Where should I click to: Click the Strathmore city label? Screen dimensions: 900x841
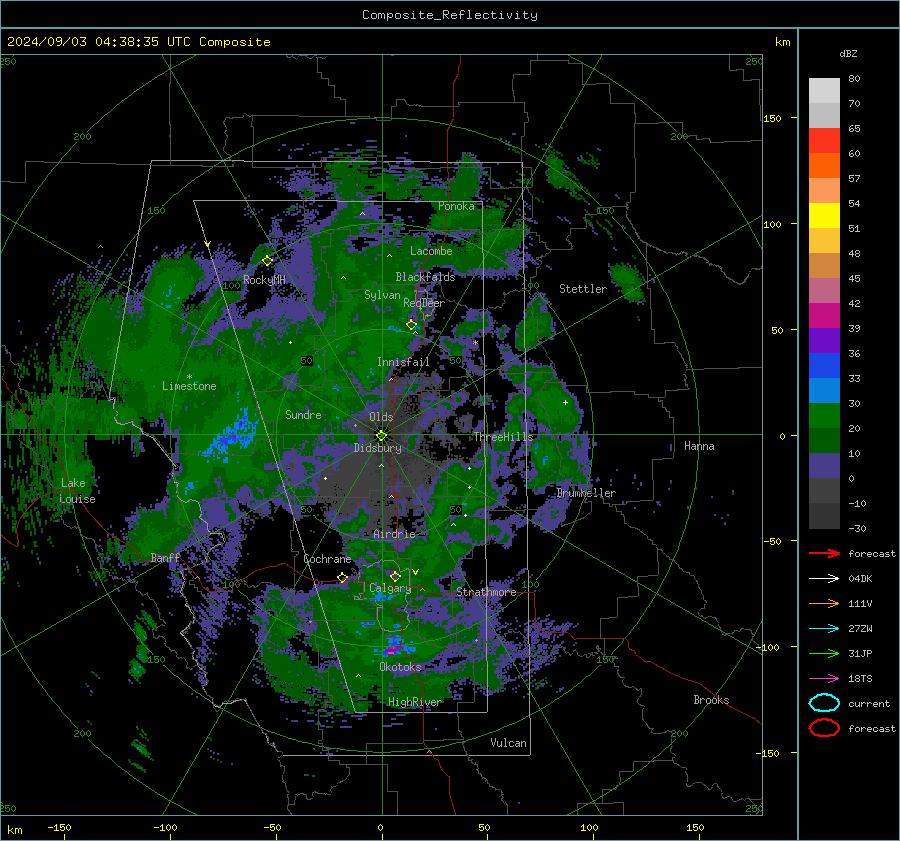(x=486, y=592)
